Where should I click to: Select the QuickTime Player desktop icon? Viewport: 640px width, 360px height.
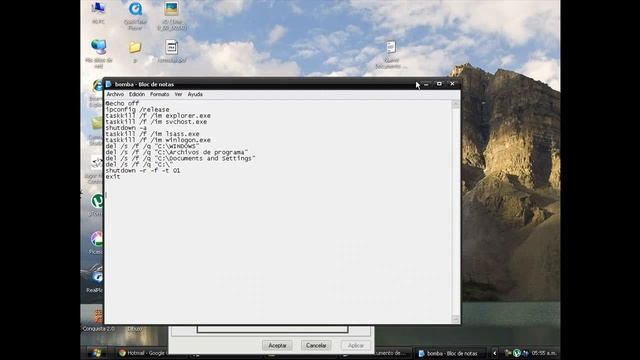coord(135,16)
